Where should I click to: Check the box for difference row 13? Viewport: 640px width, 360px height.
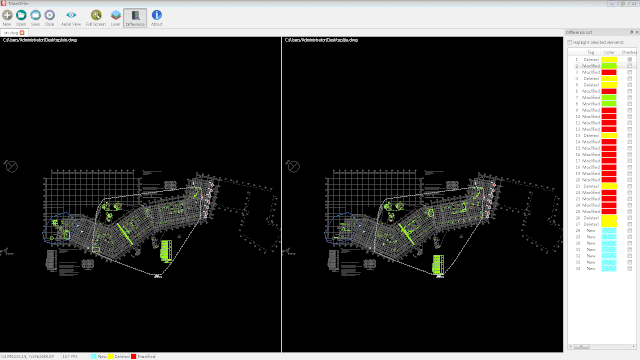[x=630, y=136]
